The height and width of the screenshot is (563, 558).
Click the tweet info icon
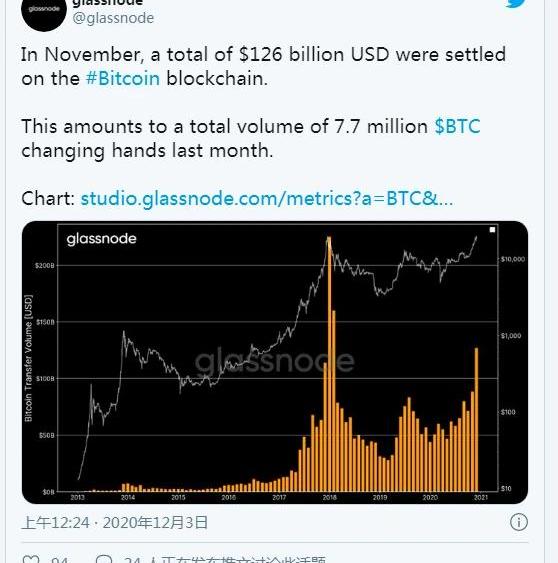(519, 522)
